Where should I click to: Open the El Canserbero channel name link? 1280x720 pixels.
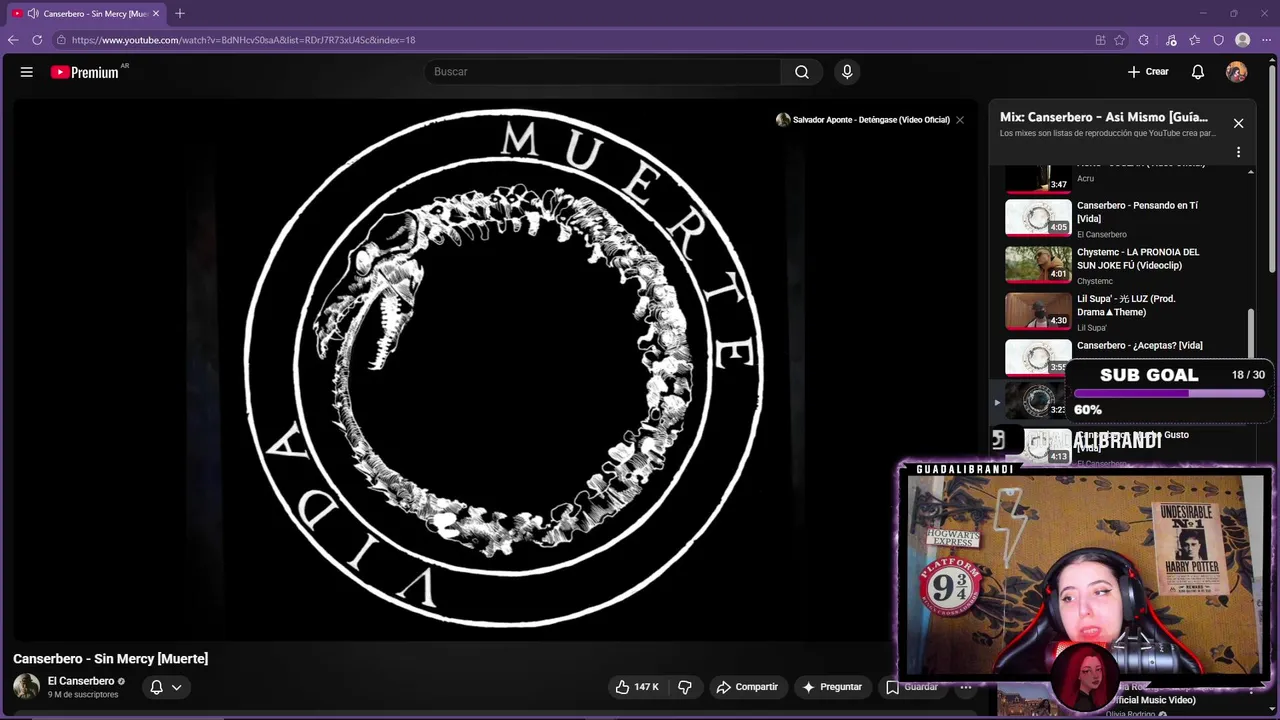click(x=81, y=681)
